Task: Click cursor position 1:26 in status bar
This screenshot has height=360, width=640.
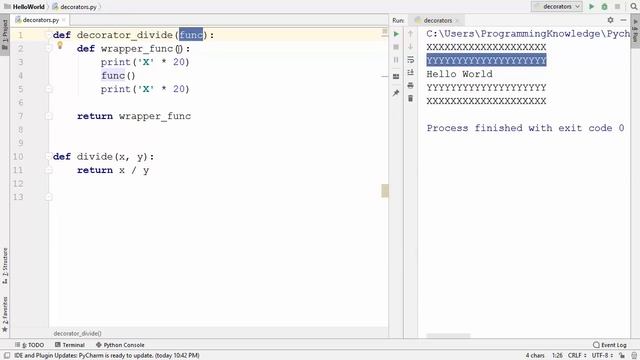Action: [557, 356]
